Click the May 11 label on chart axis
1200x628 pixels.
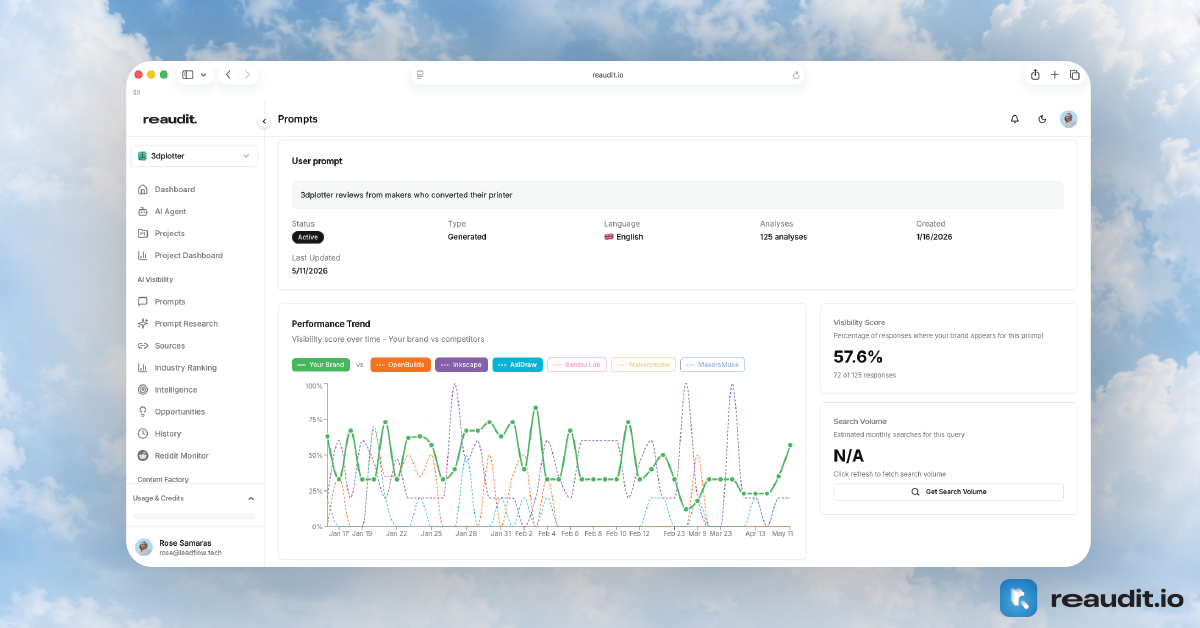click(783, 534)
